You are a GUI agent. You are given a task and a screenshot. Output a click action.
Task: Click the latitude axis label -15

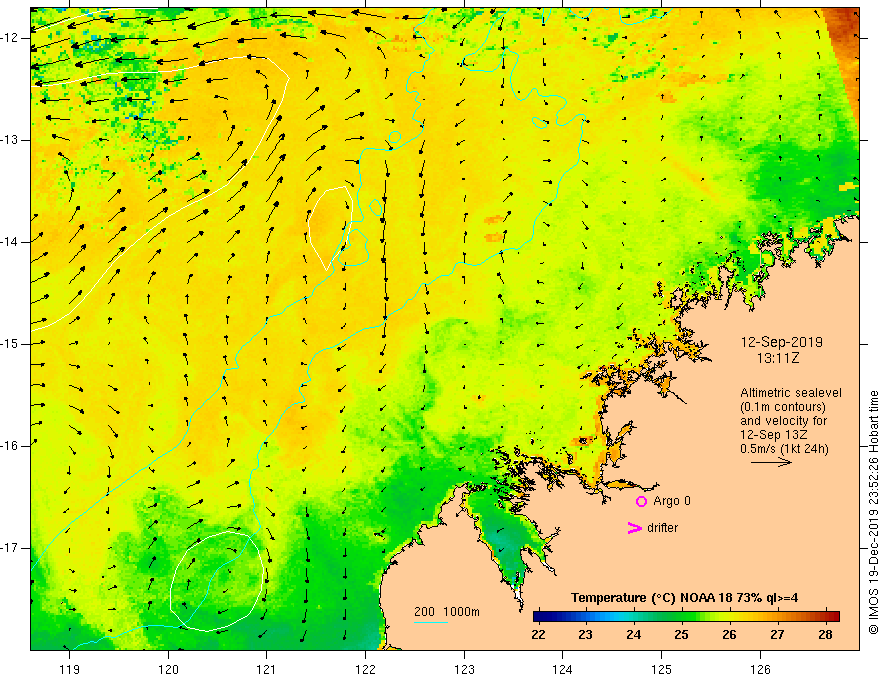10,344
